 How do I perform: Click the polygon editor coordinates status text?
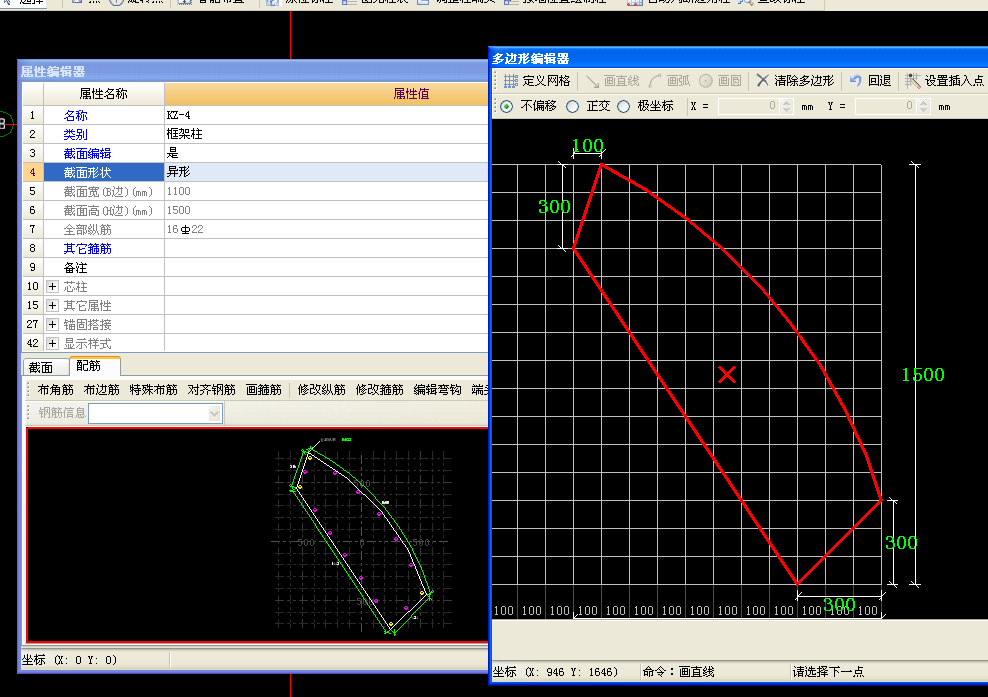tap(554, 672)
